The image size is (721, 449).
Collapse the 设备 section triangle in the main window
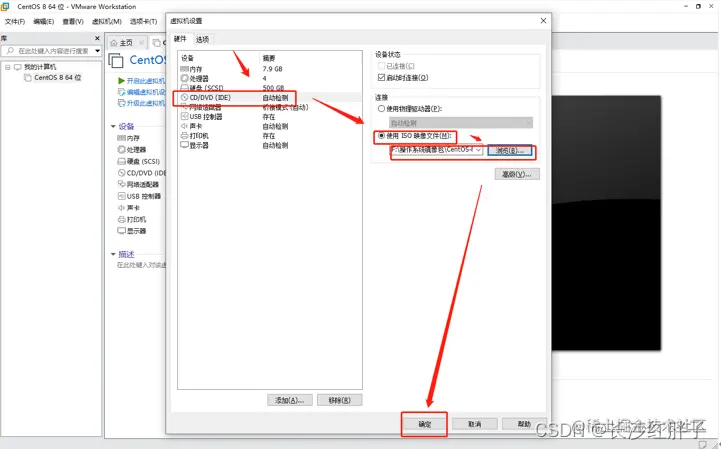pos(113,126)
